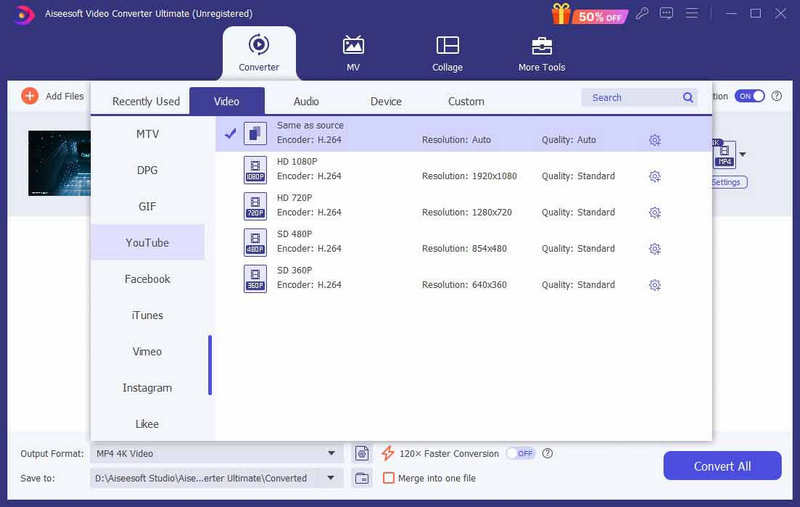Open settings gear for SD 360P
Screen dimensions: 800x507
(655, 285)
